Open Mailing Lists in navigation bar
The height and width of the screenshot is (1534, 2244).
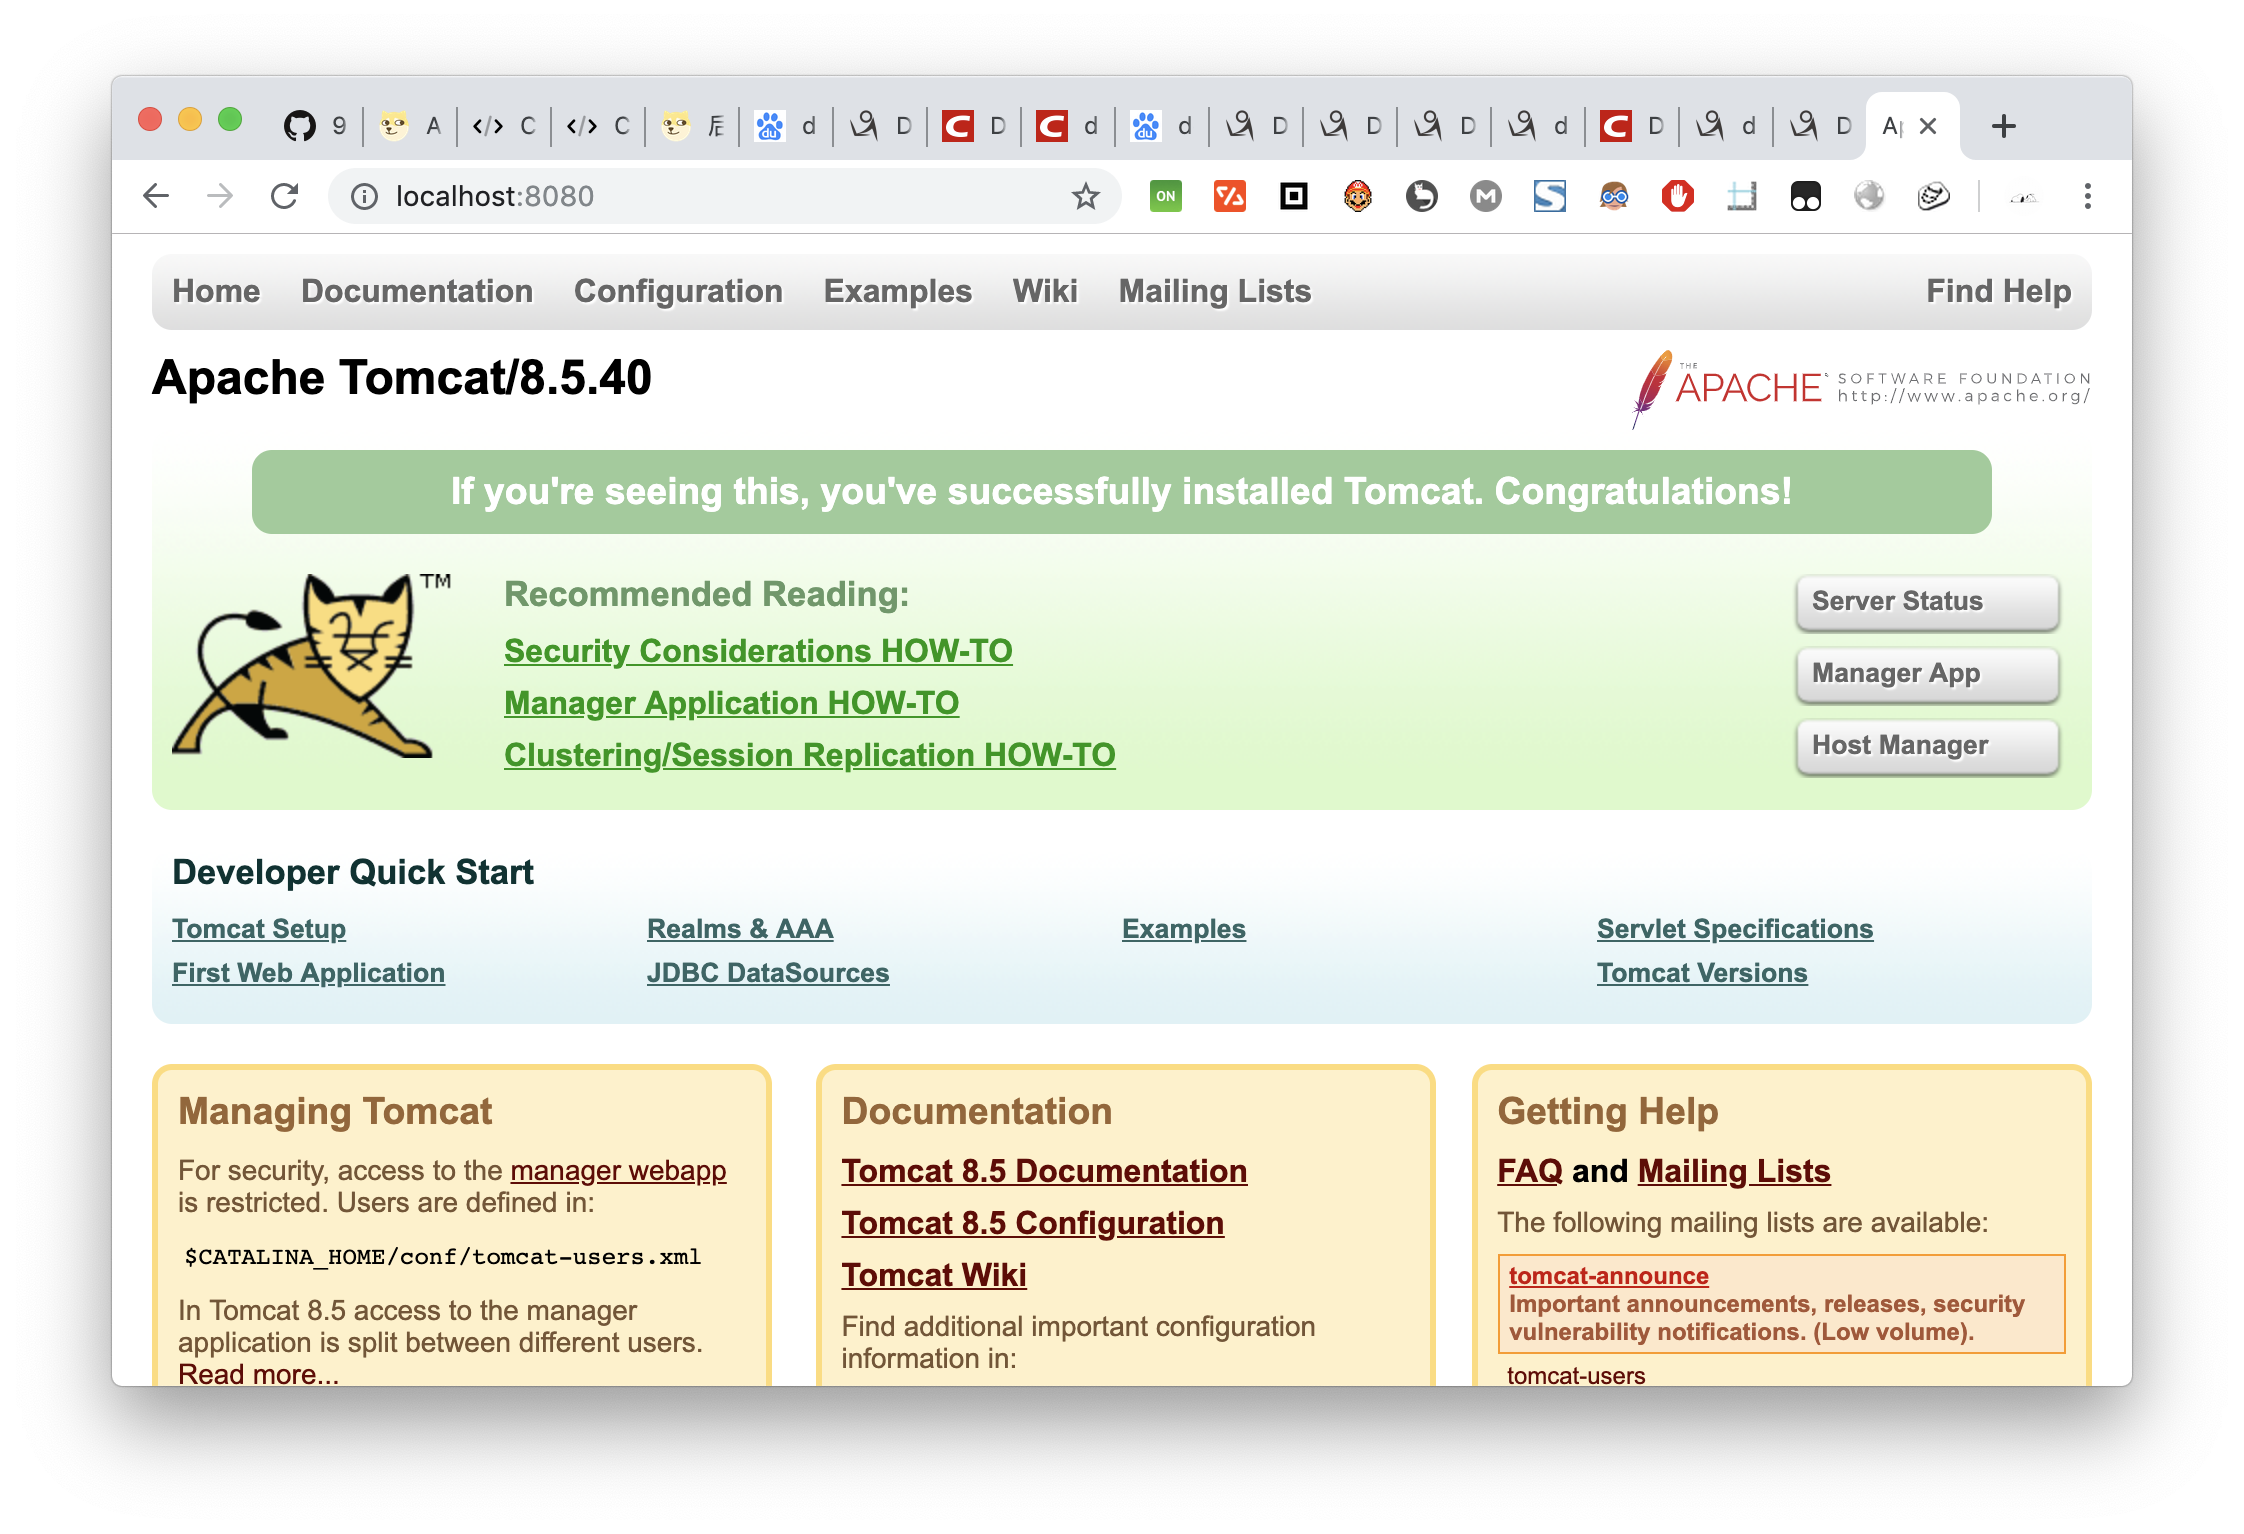1215,291
